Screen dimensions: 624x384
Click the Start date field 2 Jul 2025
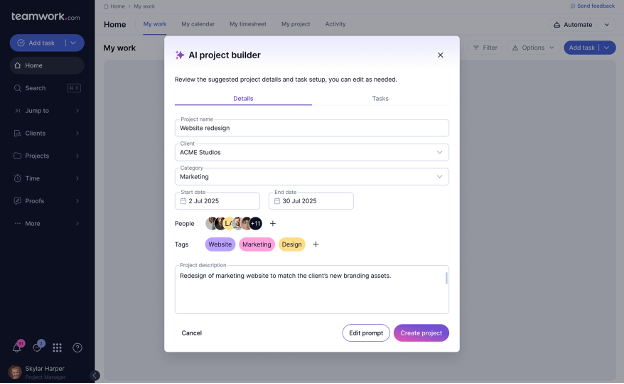pyautogui.click(x=217, y=201)
